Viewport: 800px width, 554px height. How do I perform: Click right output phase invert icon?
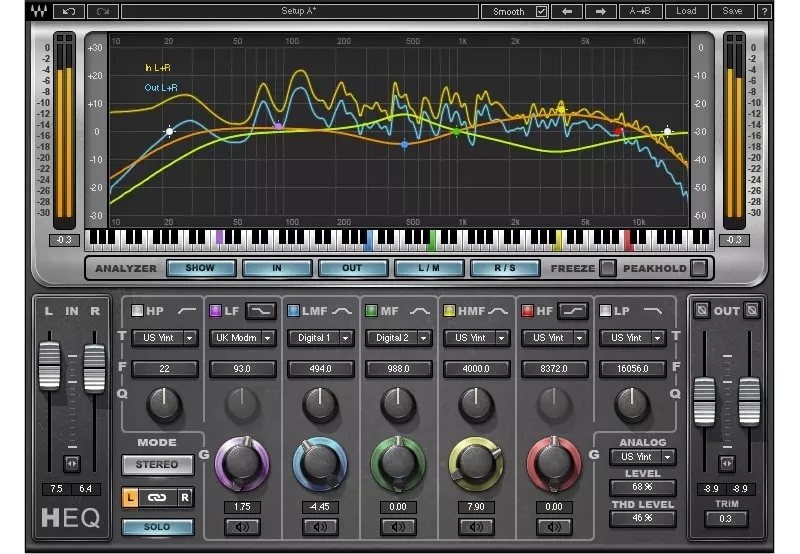point(752,310)
